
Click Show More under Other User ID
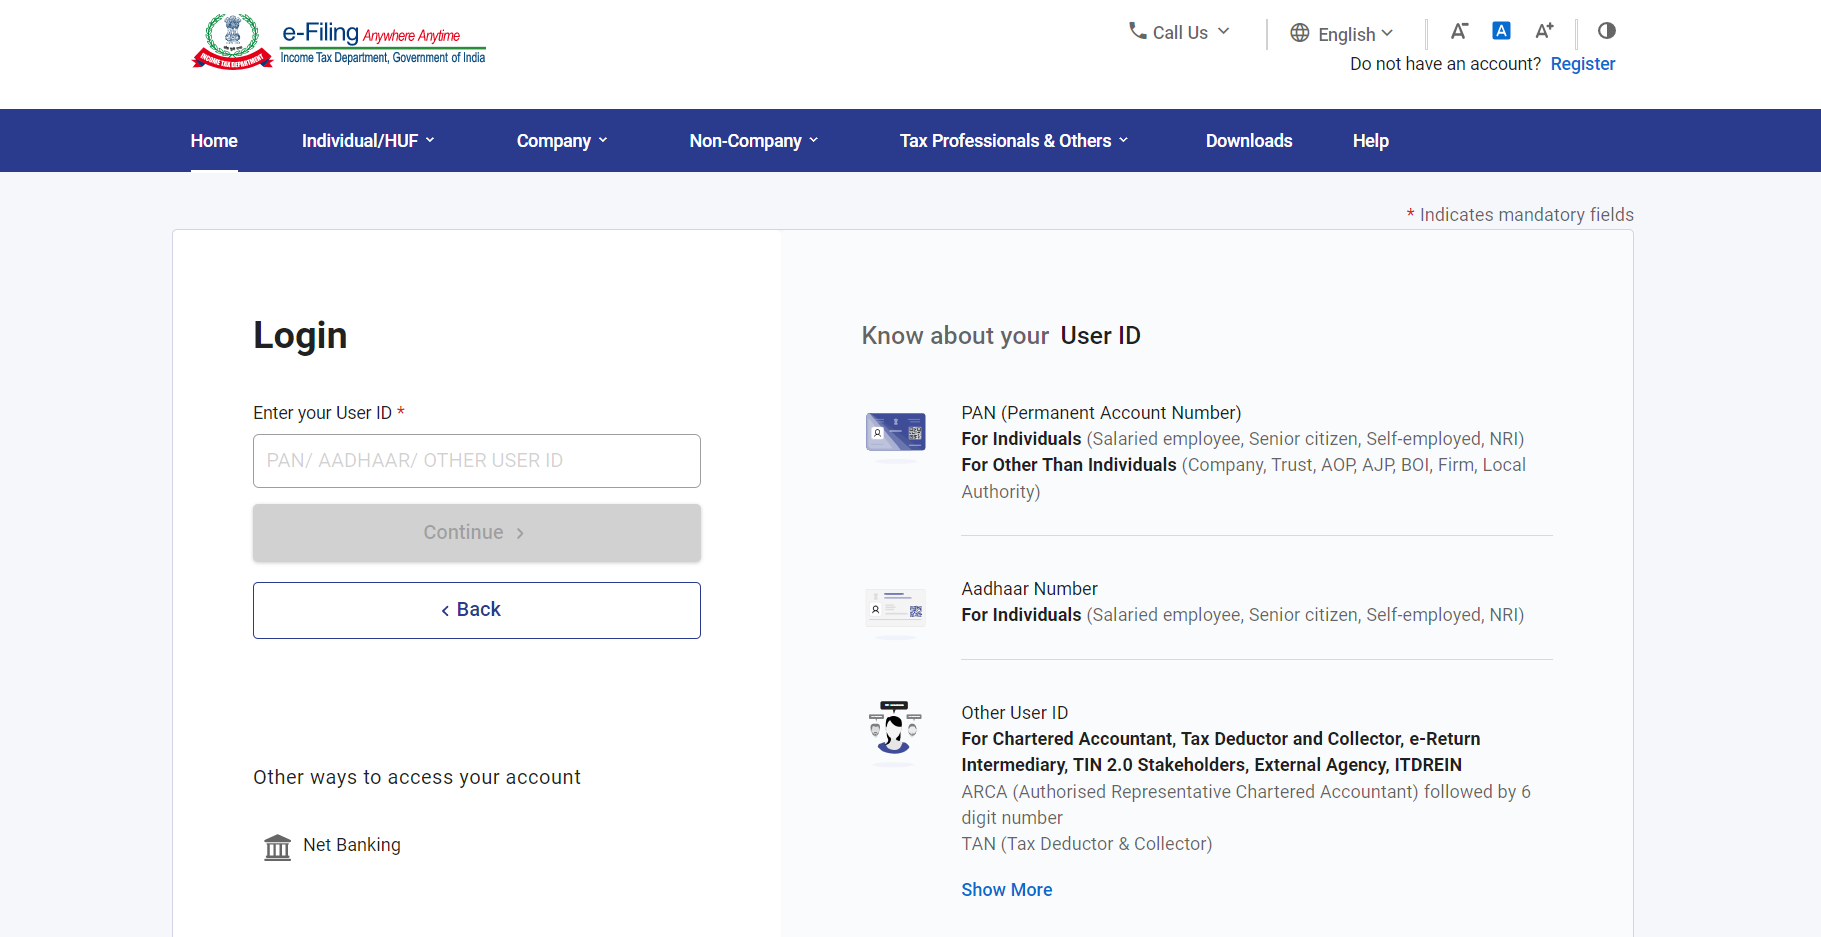click(1006, 890)
